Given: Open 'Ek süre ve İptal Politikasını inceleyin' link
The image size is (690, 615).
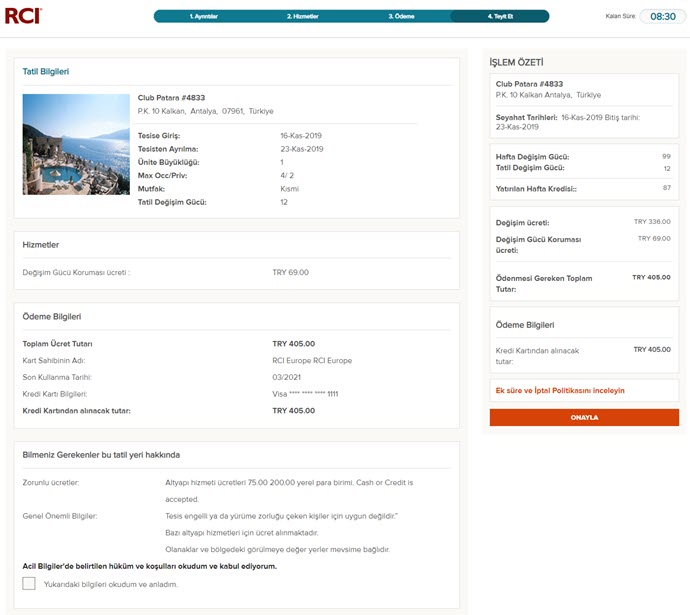Looking at the screenshot, I should 560,390.
